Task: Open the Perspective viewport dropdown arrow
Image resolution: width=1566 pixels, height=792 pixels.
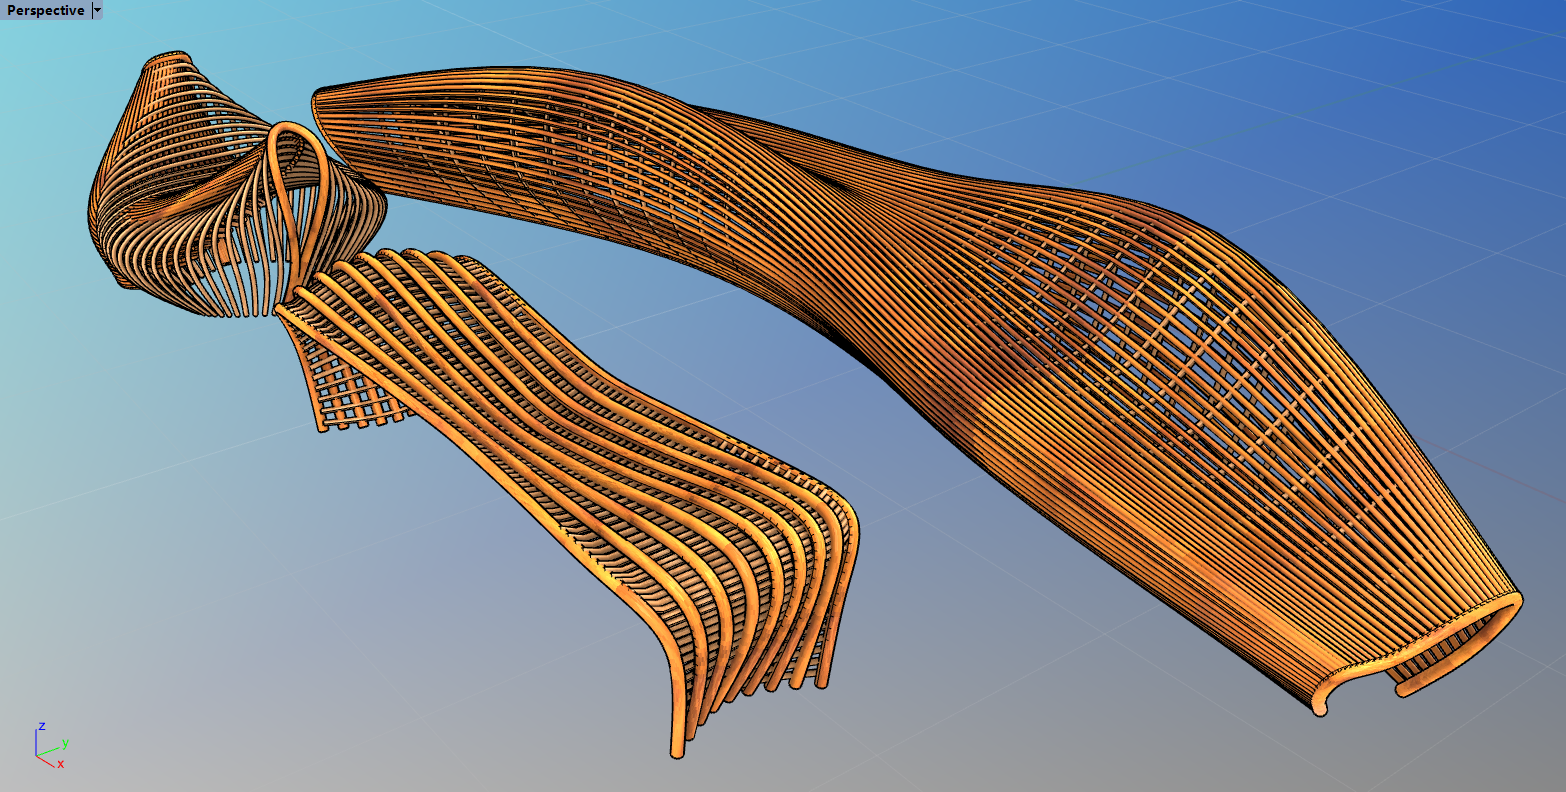Action: 97,10
